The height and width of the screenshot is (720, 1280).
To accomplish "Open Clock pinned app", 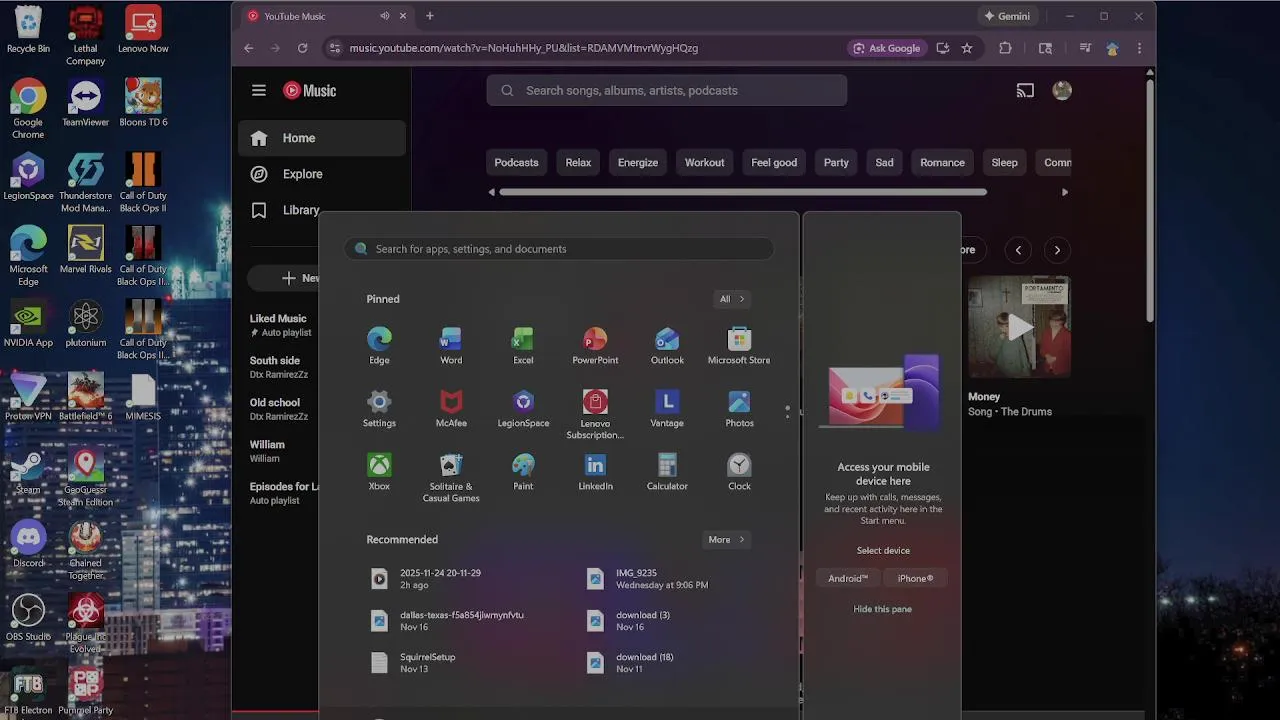I will click(x=739, y=472).
